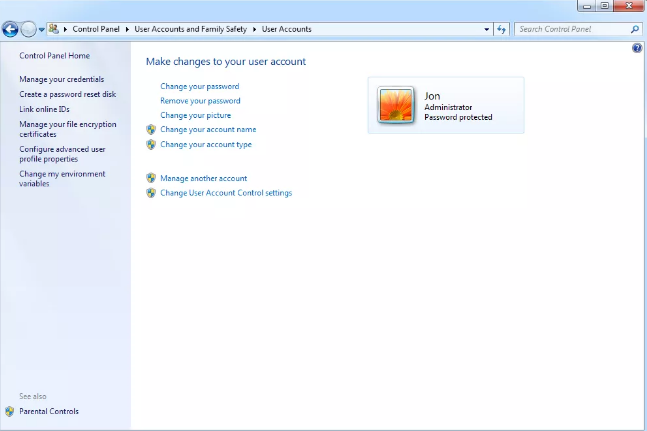The image size is (647, 431).
Task: Go to User Accounts and Family Safety breadcrumb
Action: pos(191,29)
